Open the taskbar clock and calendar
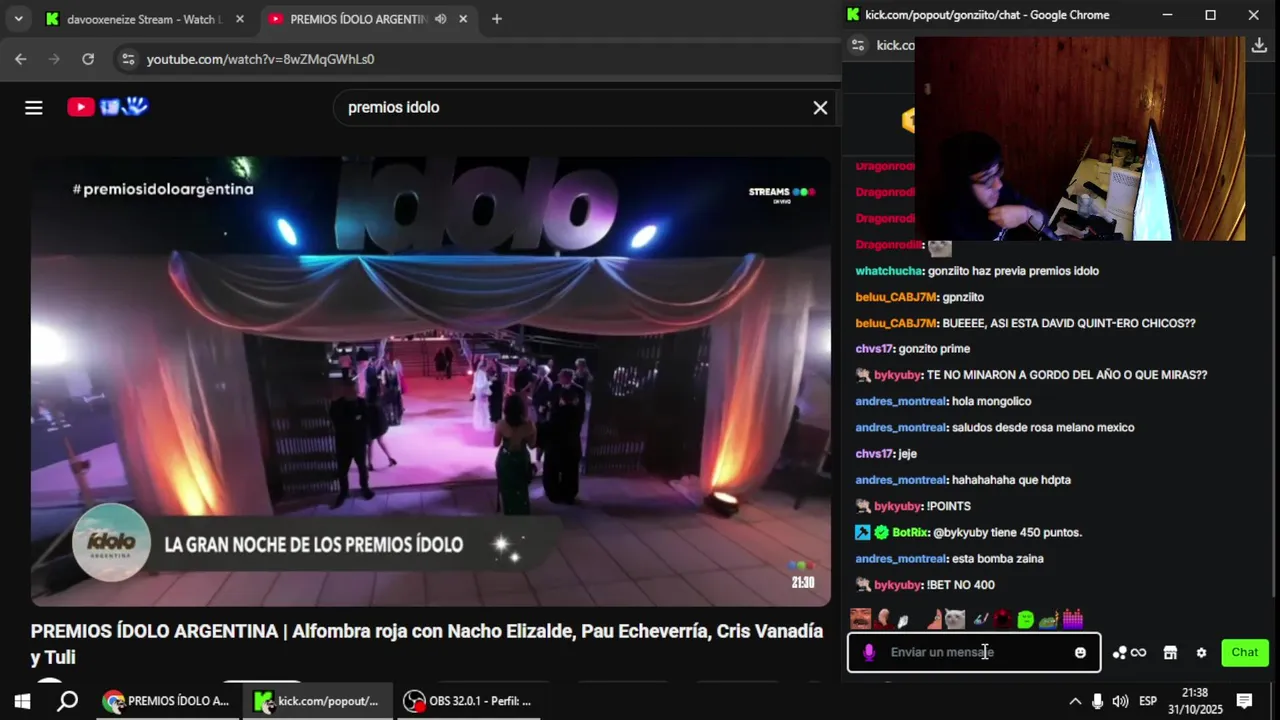1280x720 pixels. click(x=1195, y=701)
